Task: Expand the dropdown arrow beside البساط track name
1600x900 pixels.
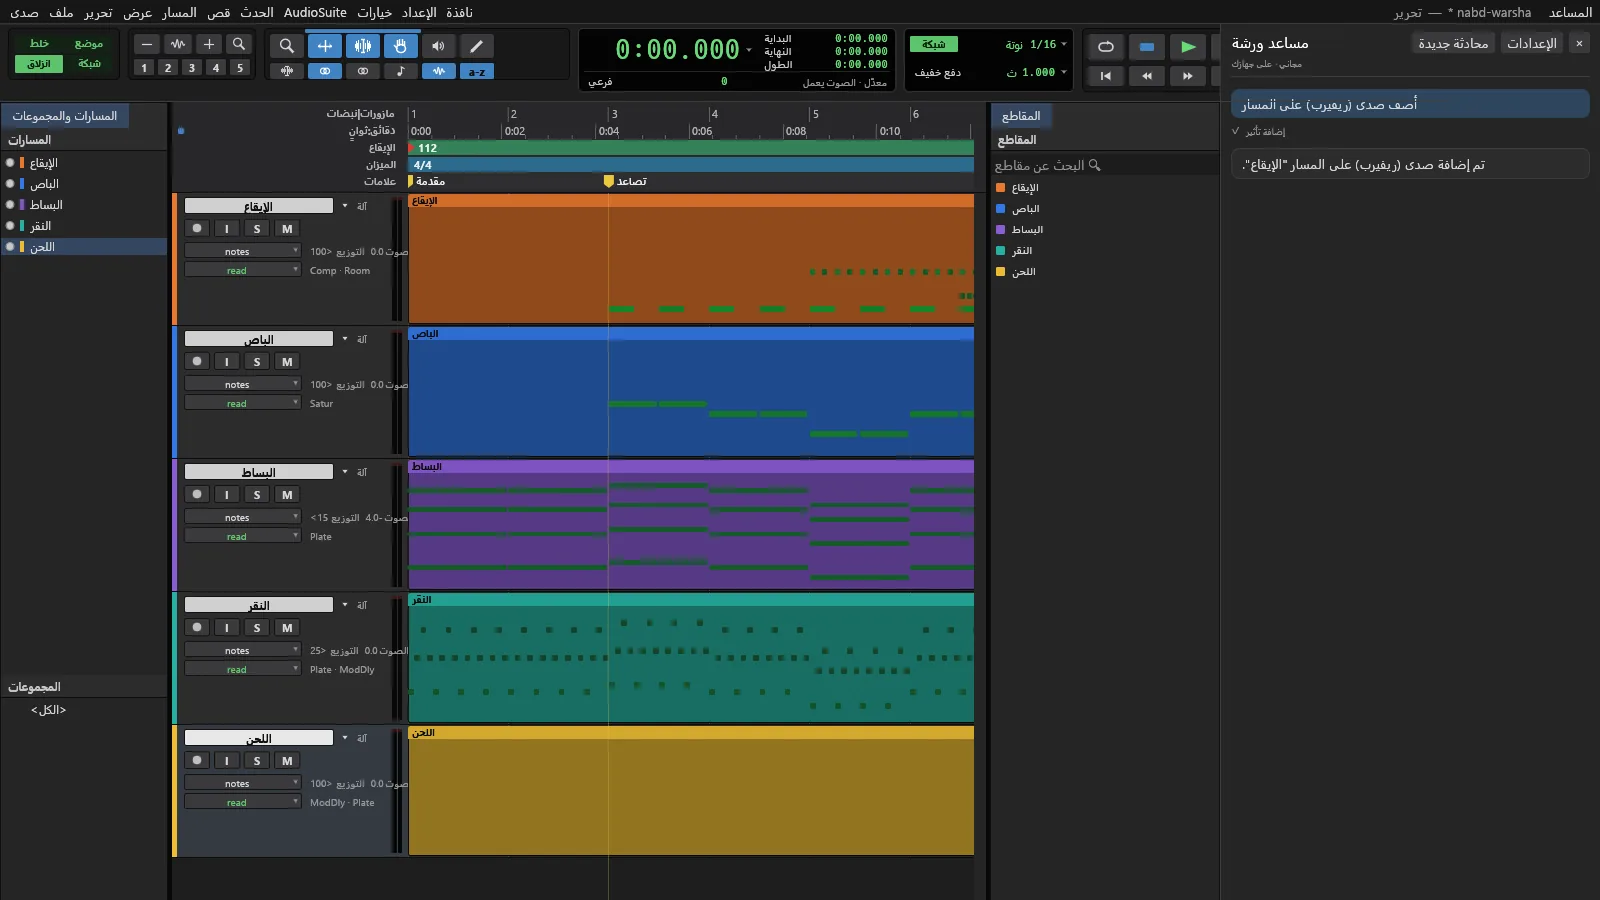Action: (x=345, y=472)
